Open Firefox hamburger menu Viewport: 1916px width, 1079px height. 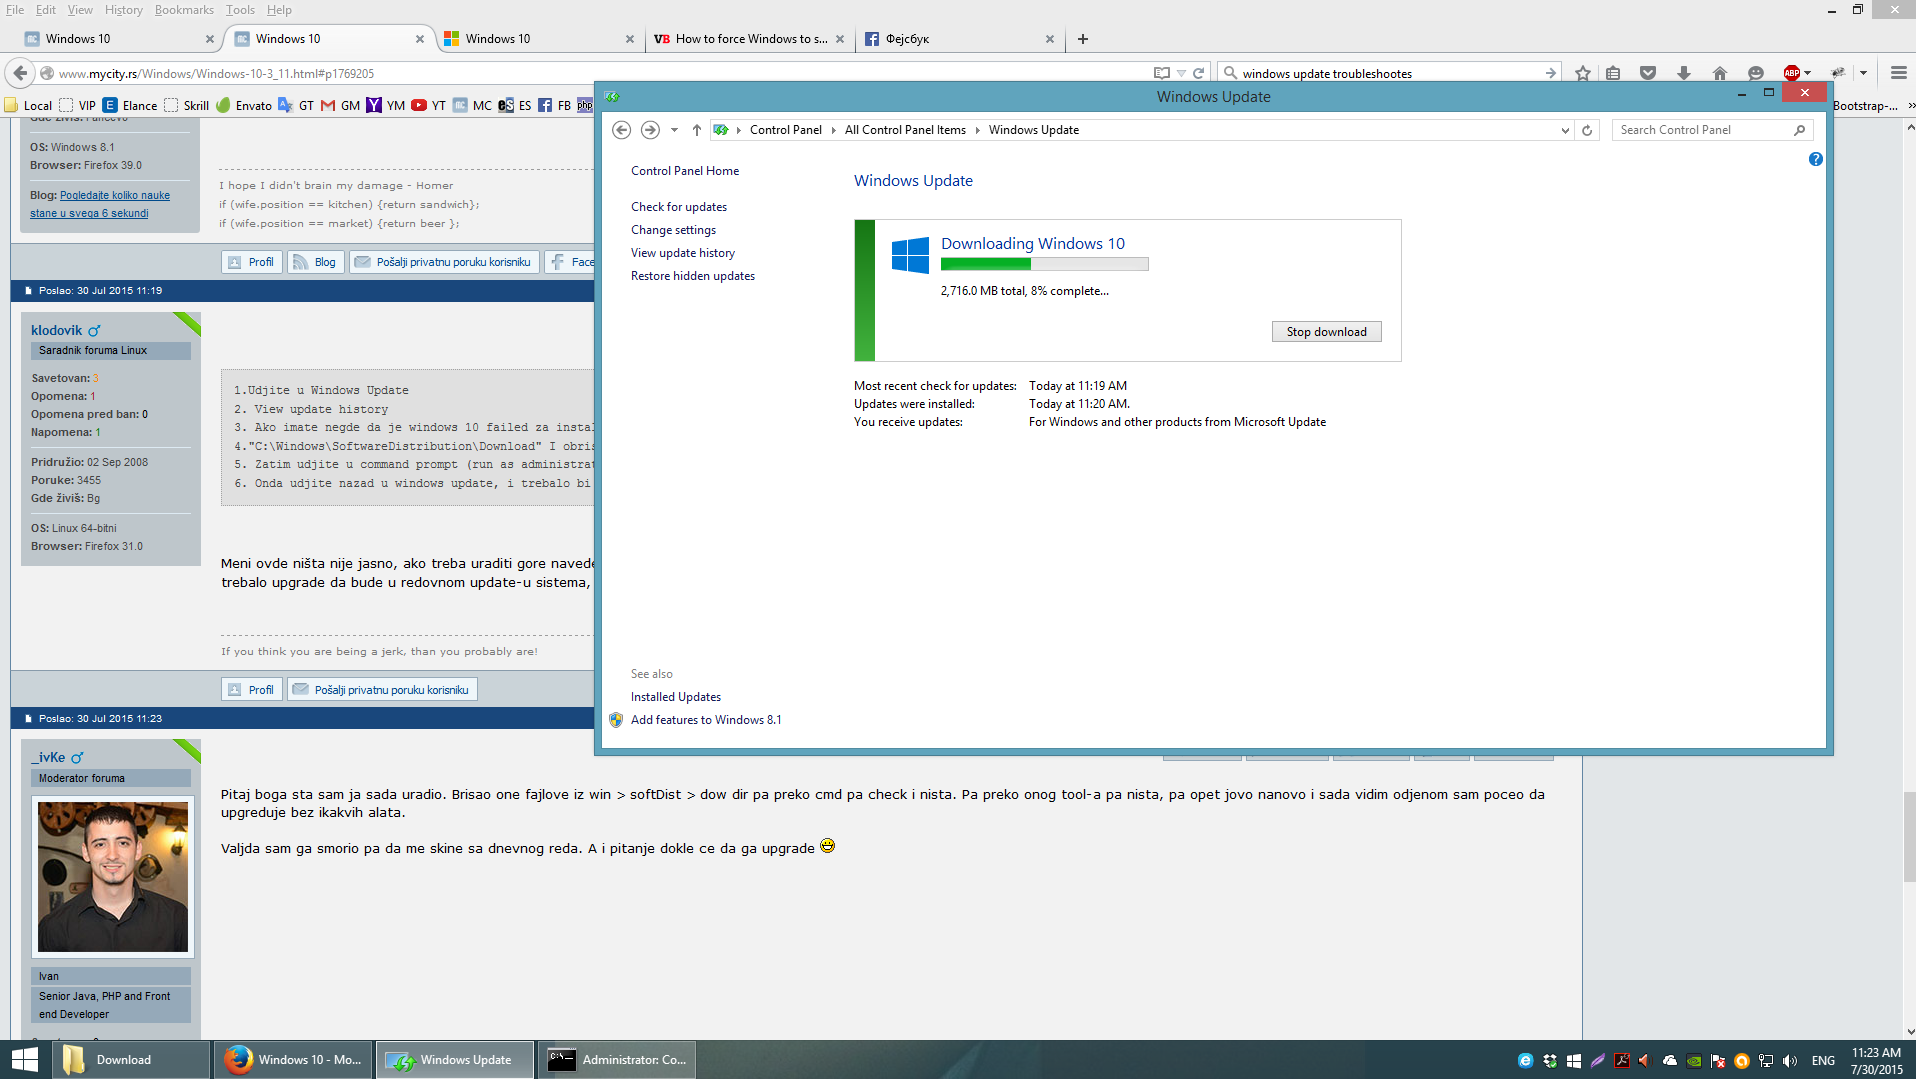pos(1899,73)
